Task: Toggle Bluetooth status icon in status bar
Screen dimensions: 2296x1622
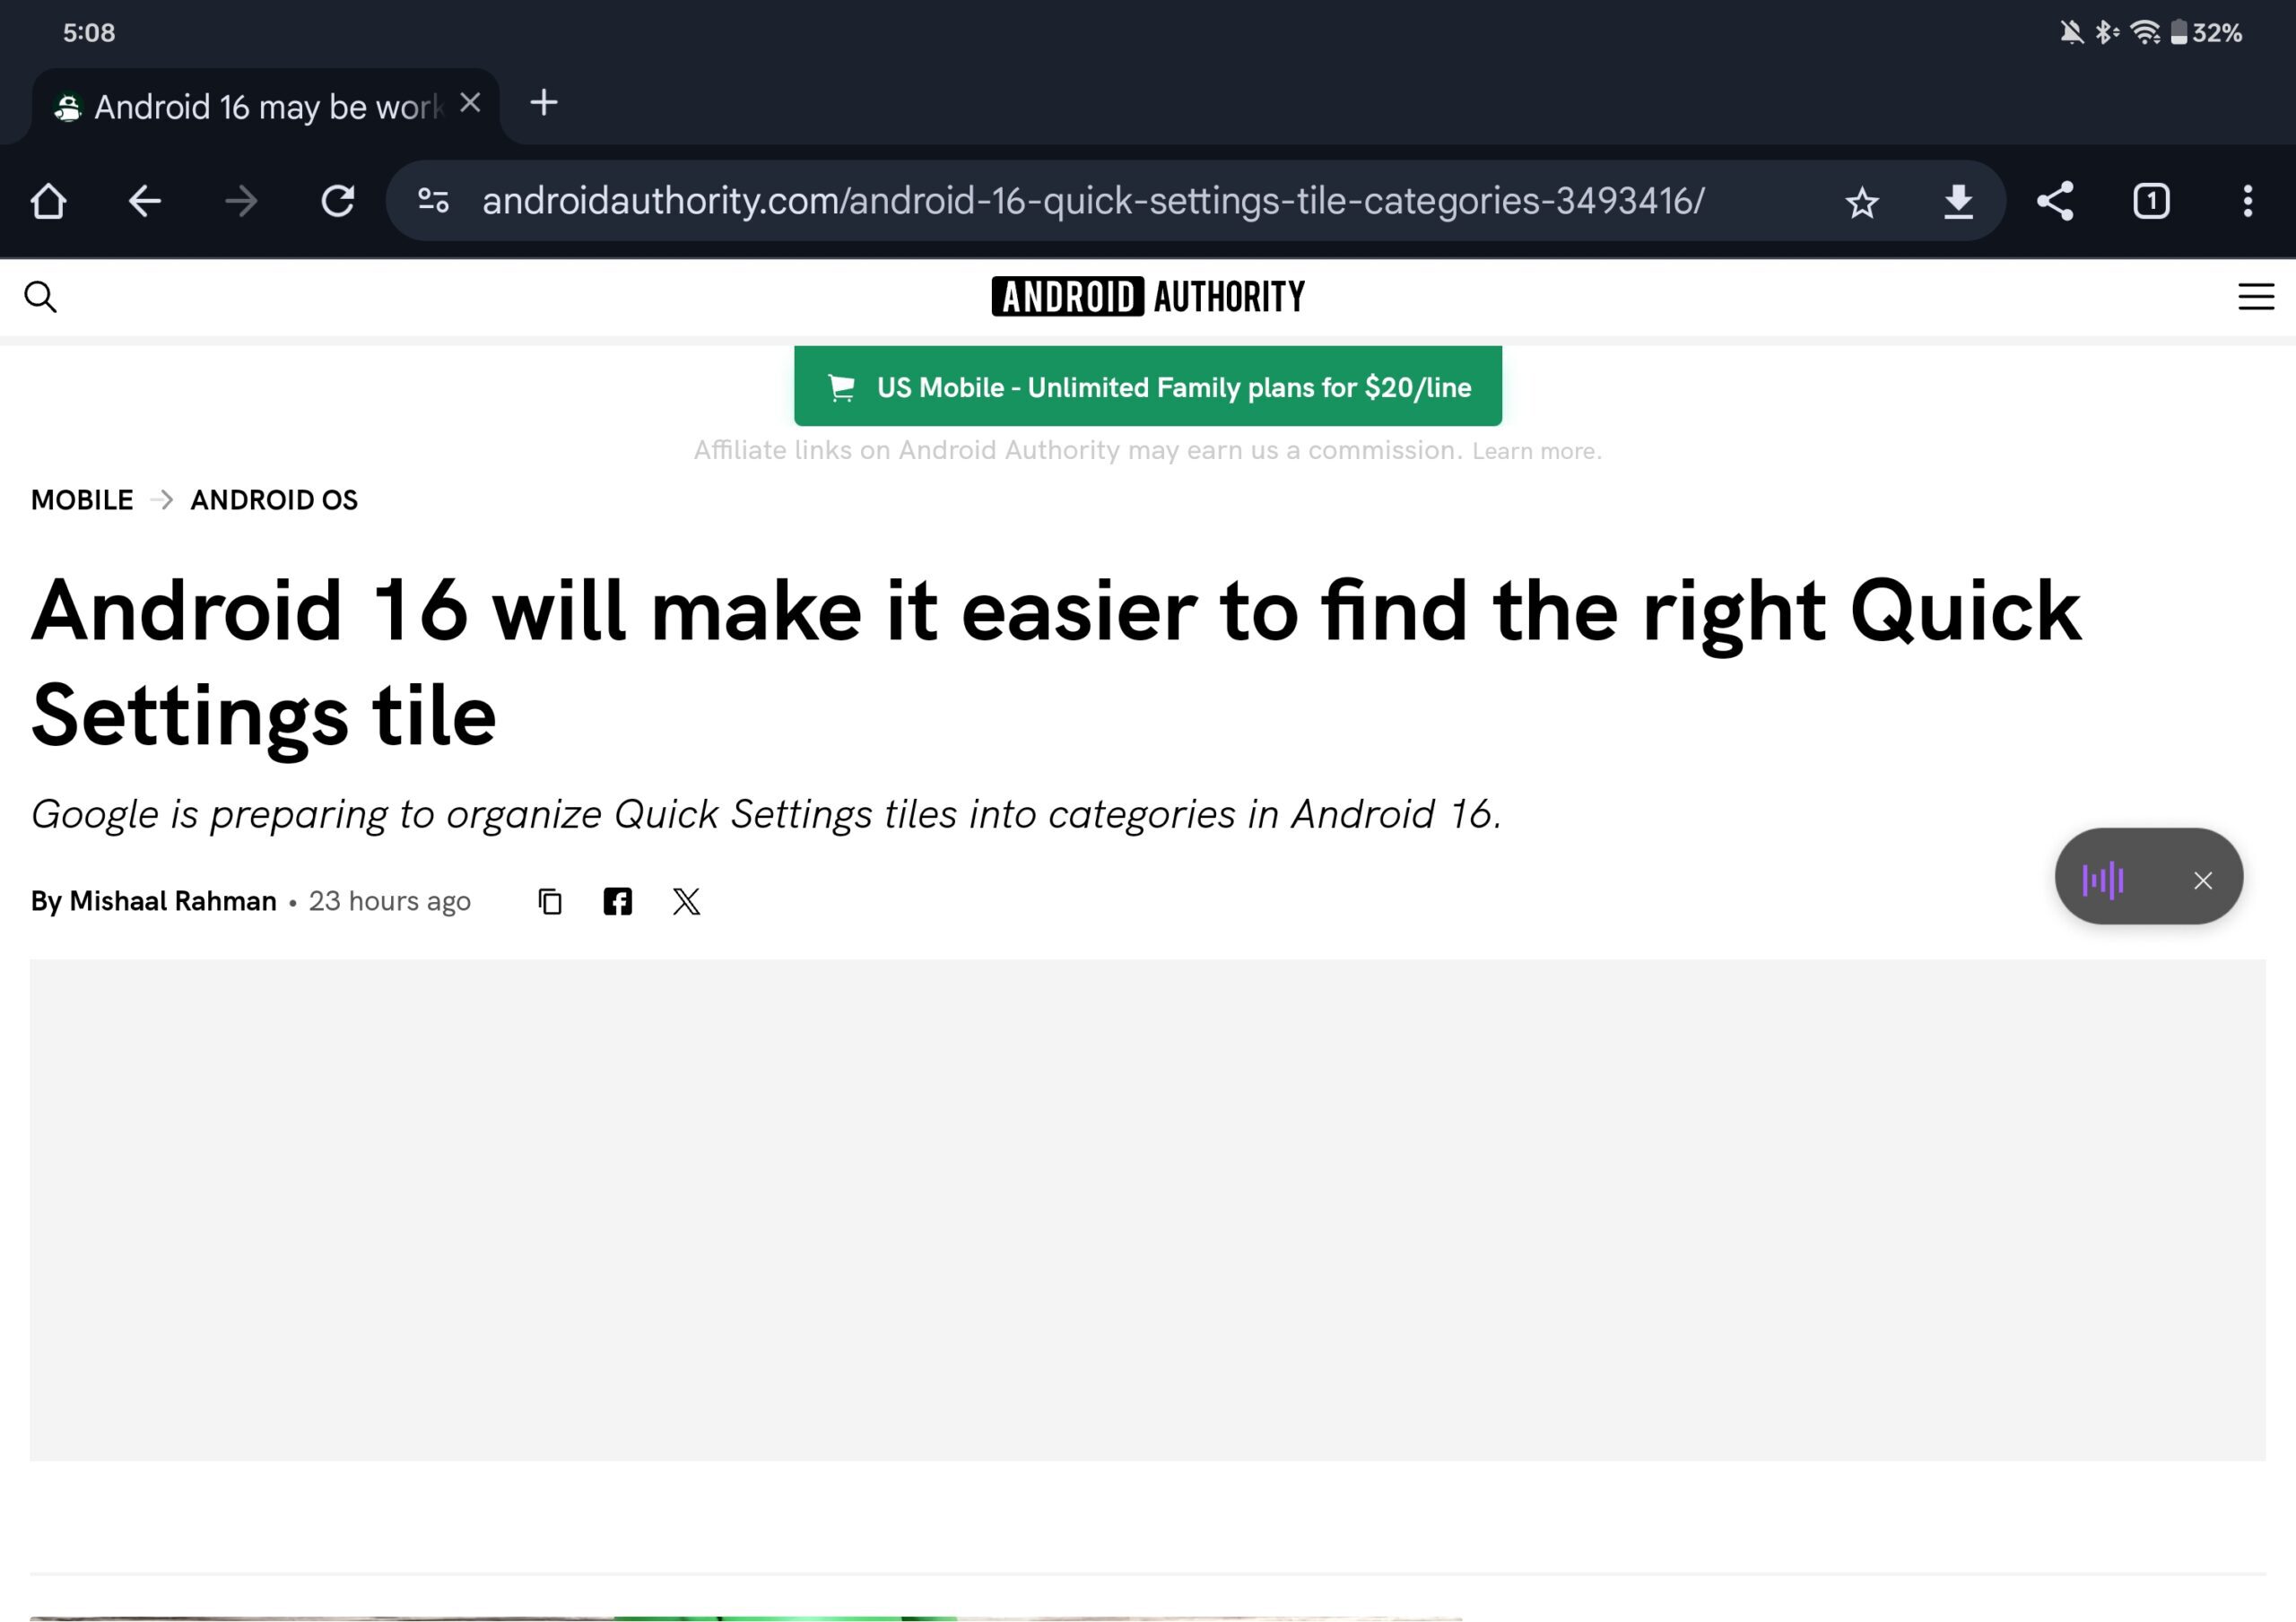Action: point(2105,31)
